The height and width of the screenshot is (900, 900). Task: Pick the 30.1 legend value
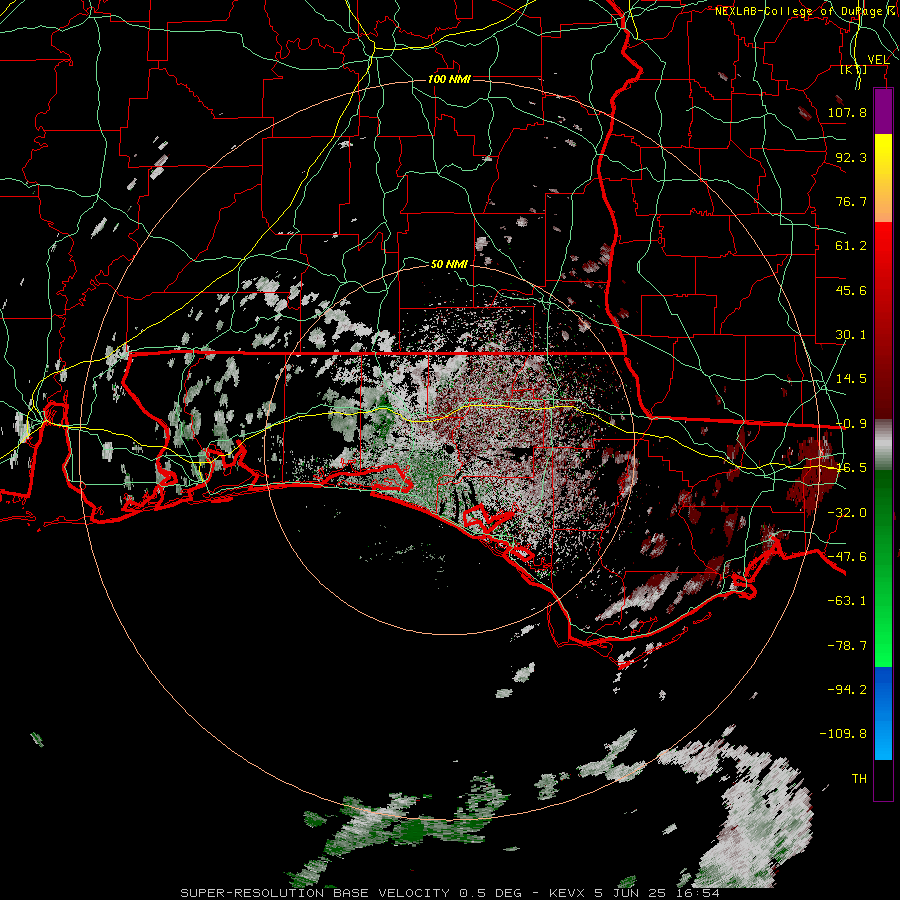pos(851,335)
